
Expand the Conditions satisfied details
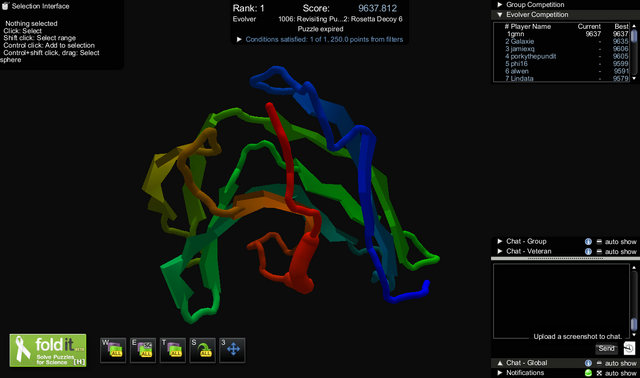(x=239, y=39)
